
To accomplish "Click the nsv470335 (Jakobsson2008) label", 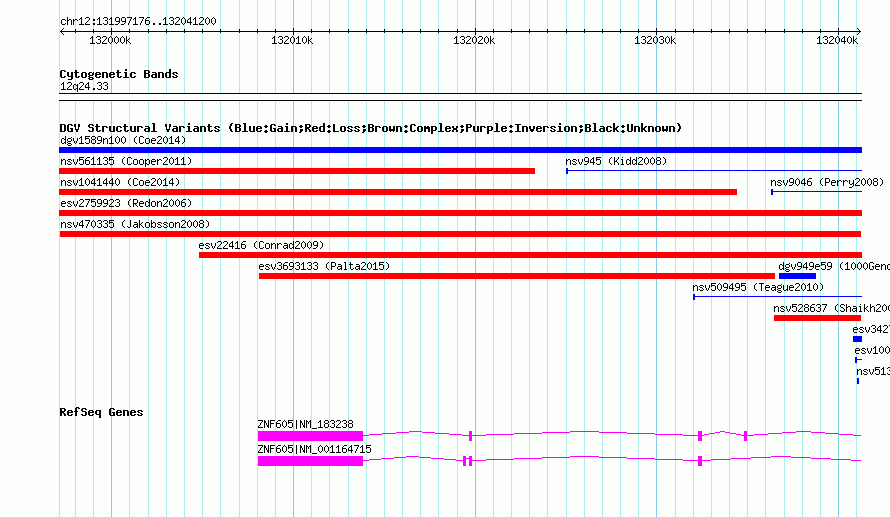I will tap(135, 224).
